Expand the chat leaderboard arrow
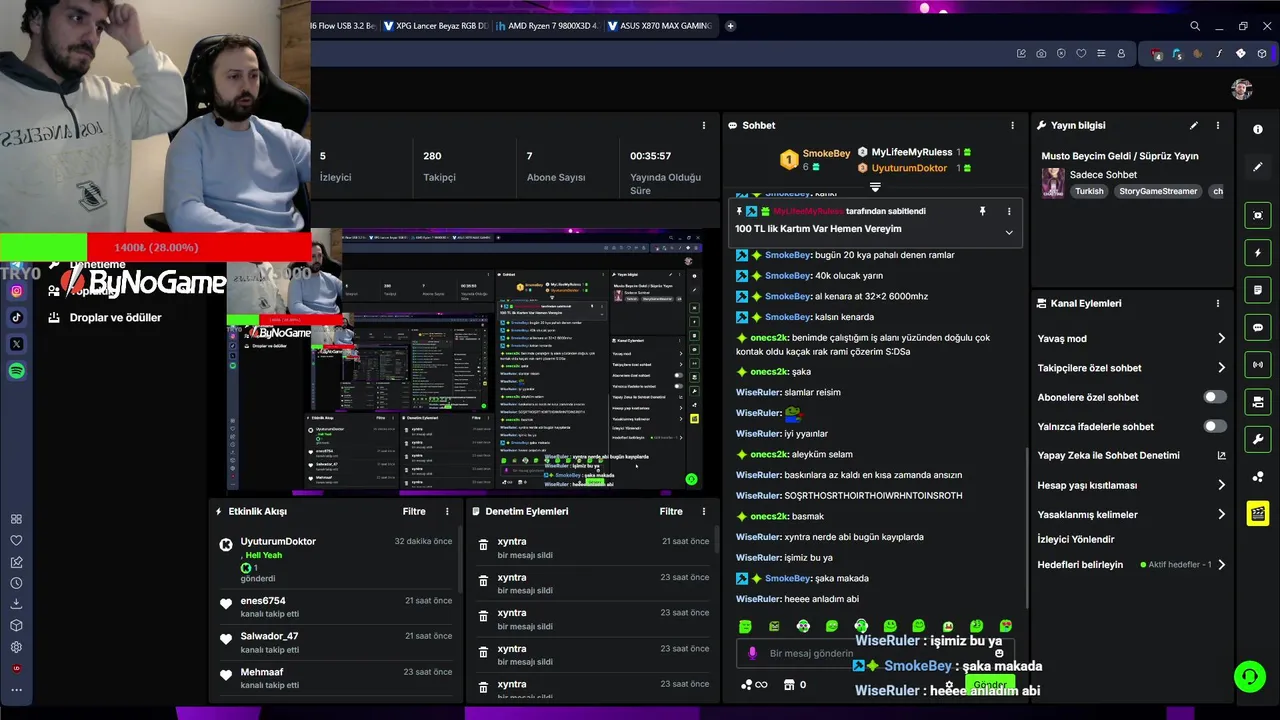 coord(875,187)
